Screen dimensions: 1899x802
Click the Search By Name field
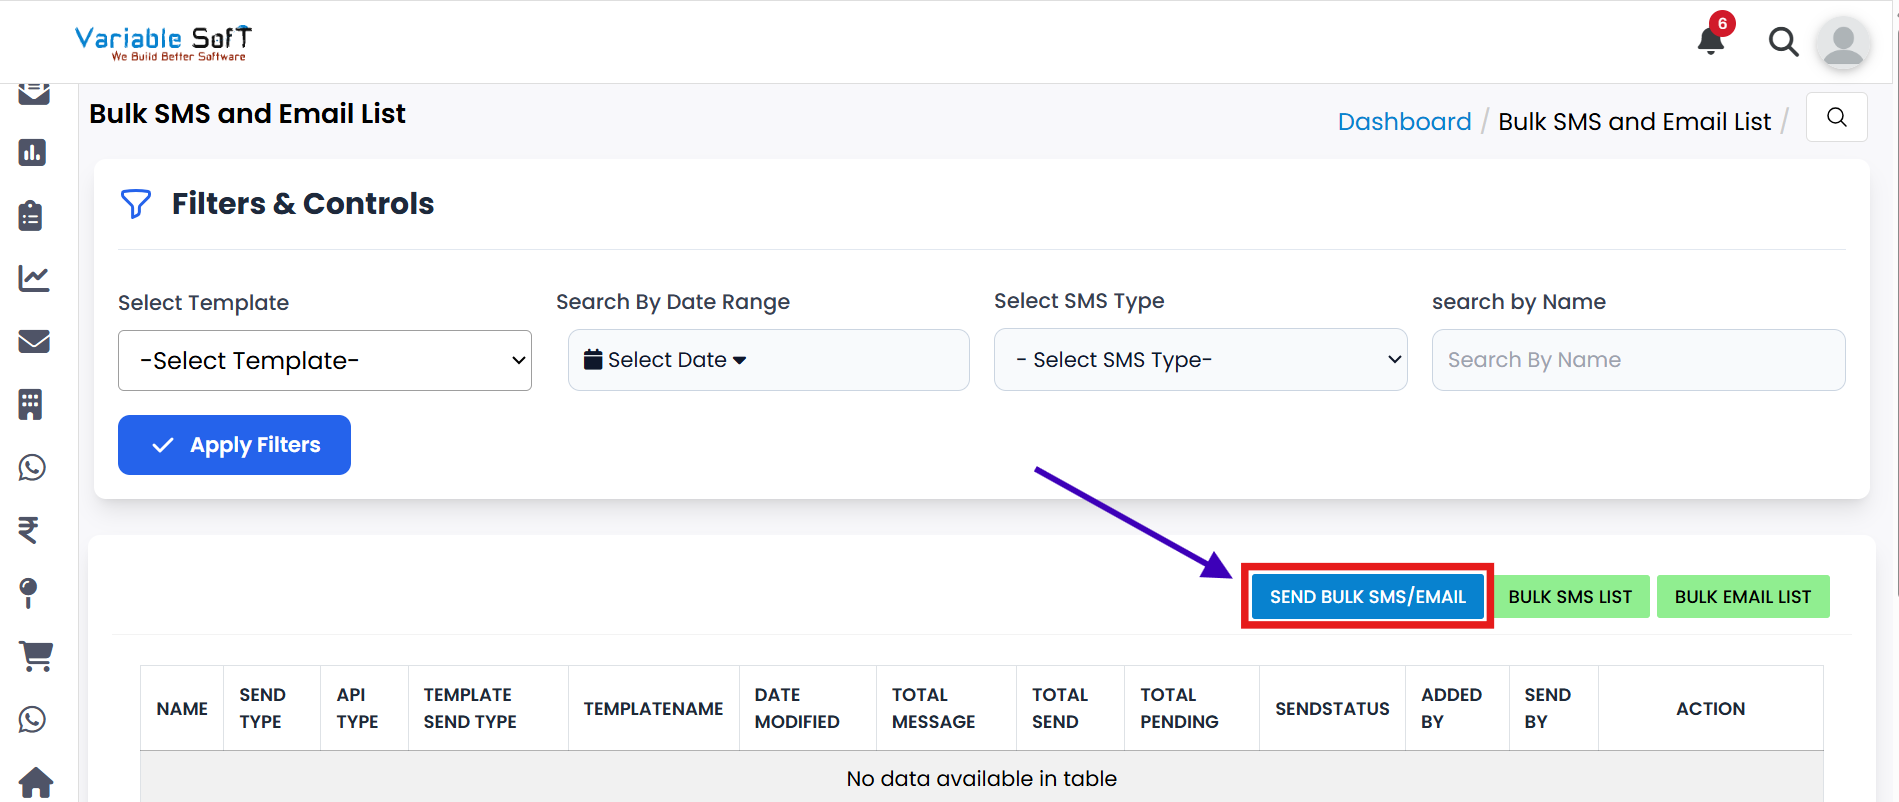pyautogui.click(x=1638, y=360)
